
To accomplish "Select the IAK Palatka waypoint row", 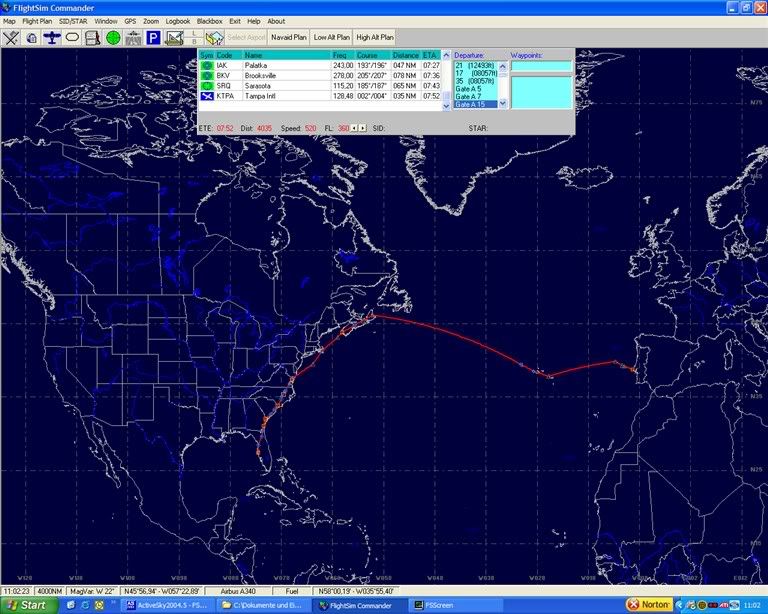I will click(x=320, y=65).
